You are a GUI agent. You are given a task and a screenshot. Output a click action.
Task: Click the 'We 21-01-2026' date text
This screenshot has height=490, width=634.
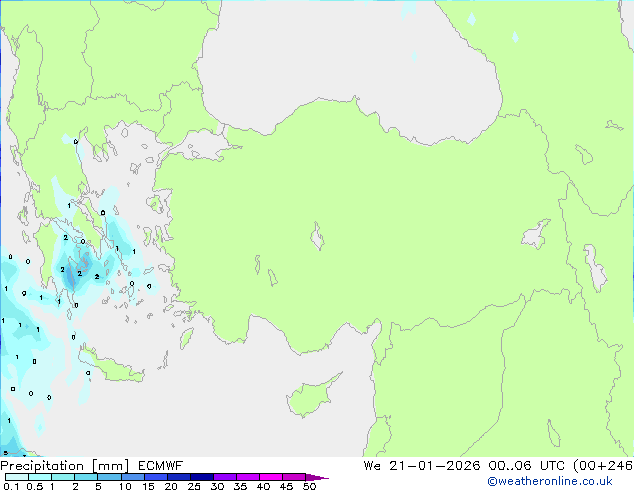tap(422, 466)
